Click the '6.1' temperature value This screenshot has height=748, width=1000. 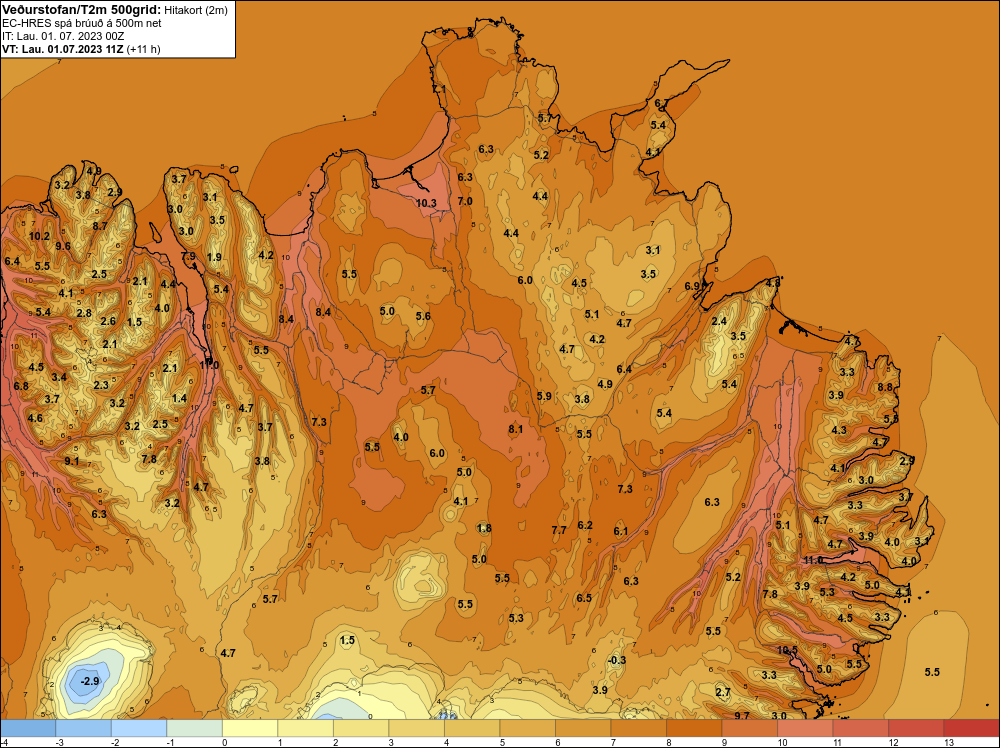tap(621, 532)
